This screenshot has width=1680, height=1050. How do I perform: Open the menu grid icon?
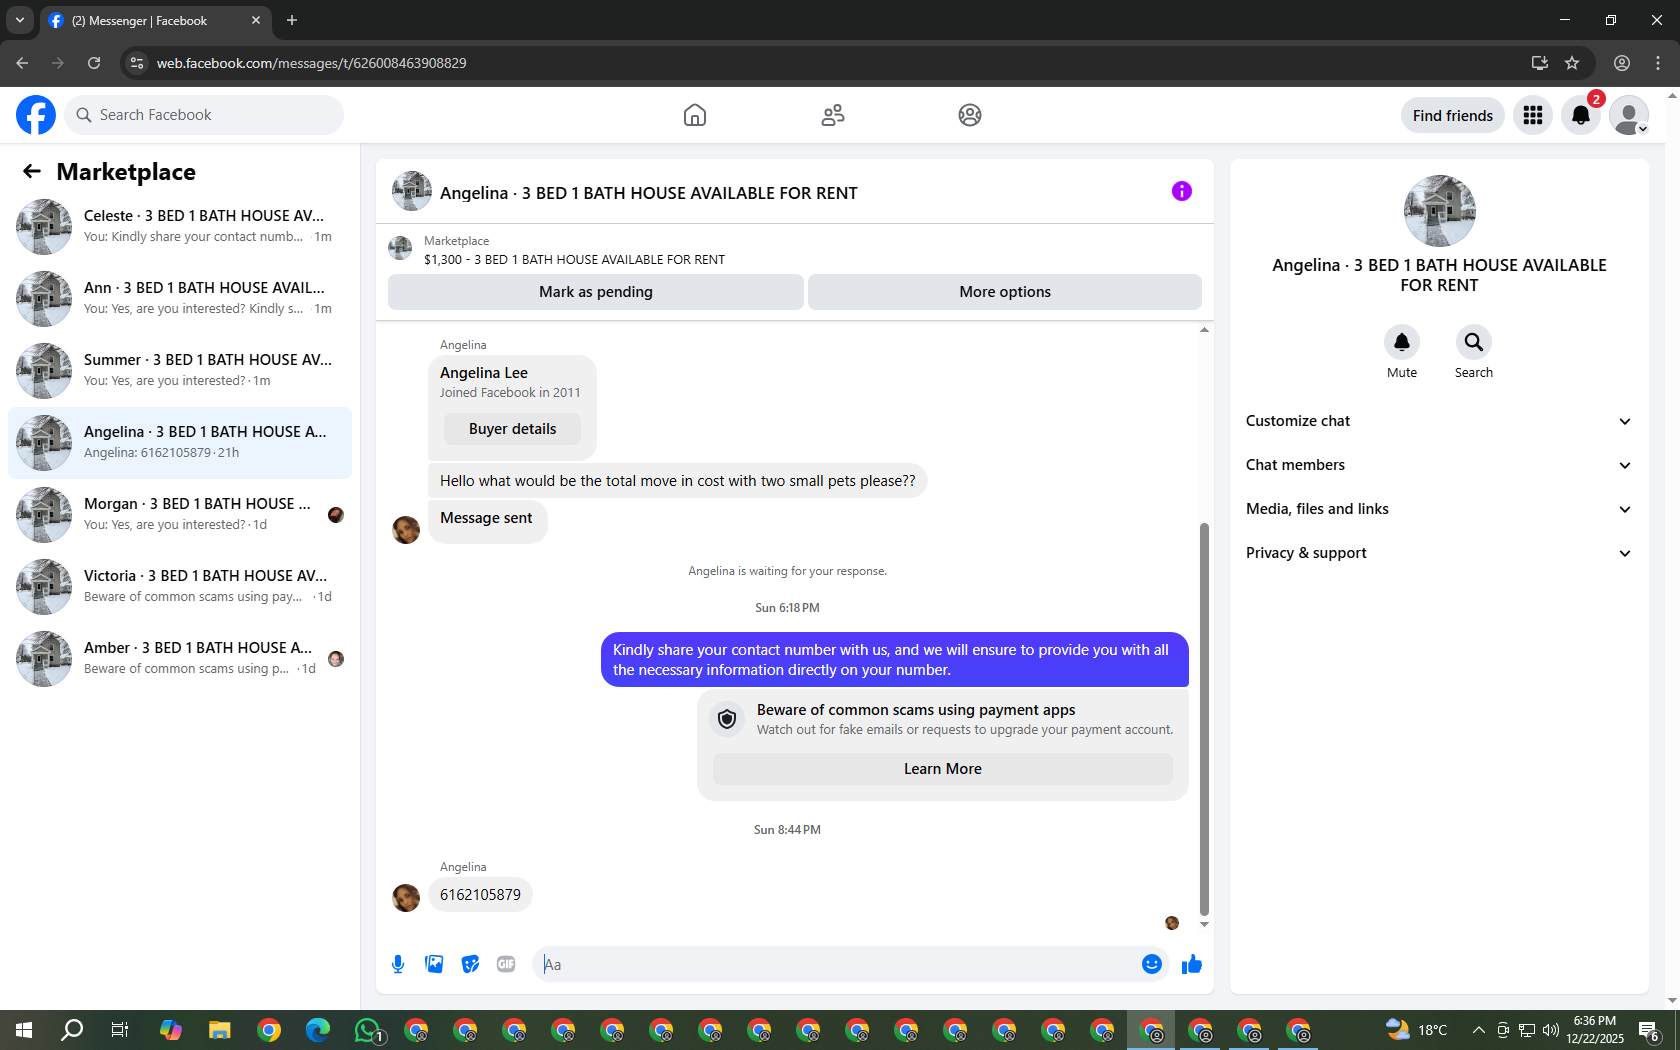point(1533,115)
